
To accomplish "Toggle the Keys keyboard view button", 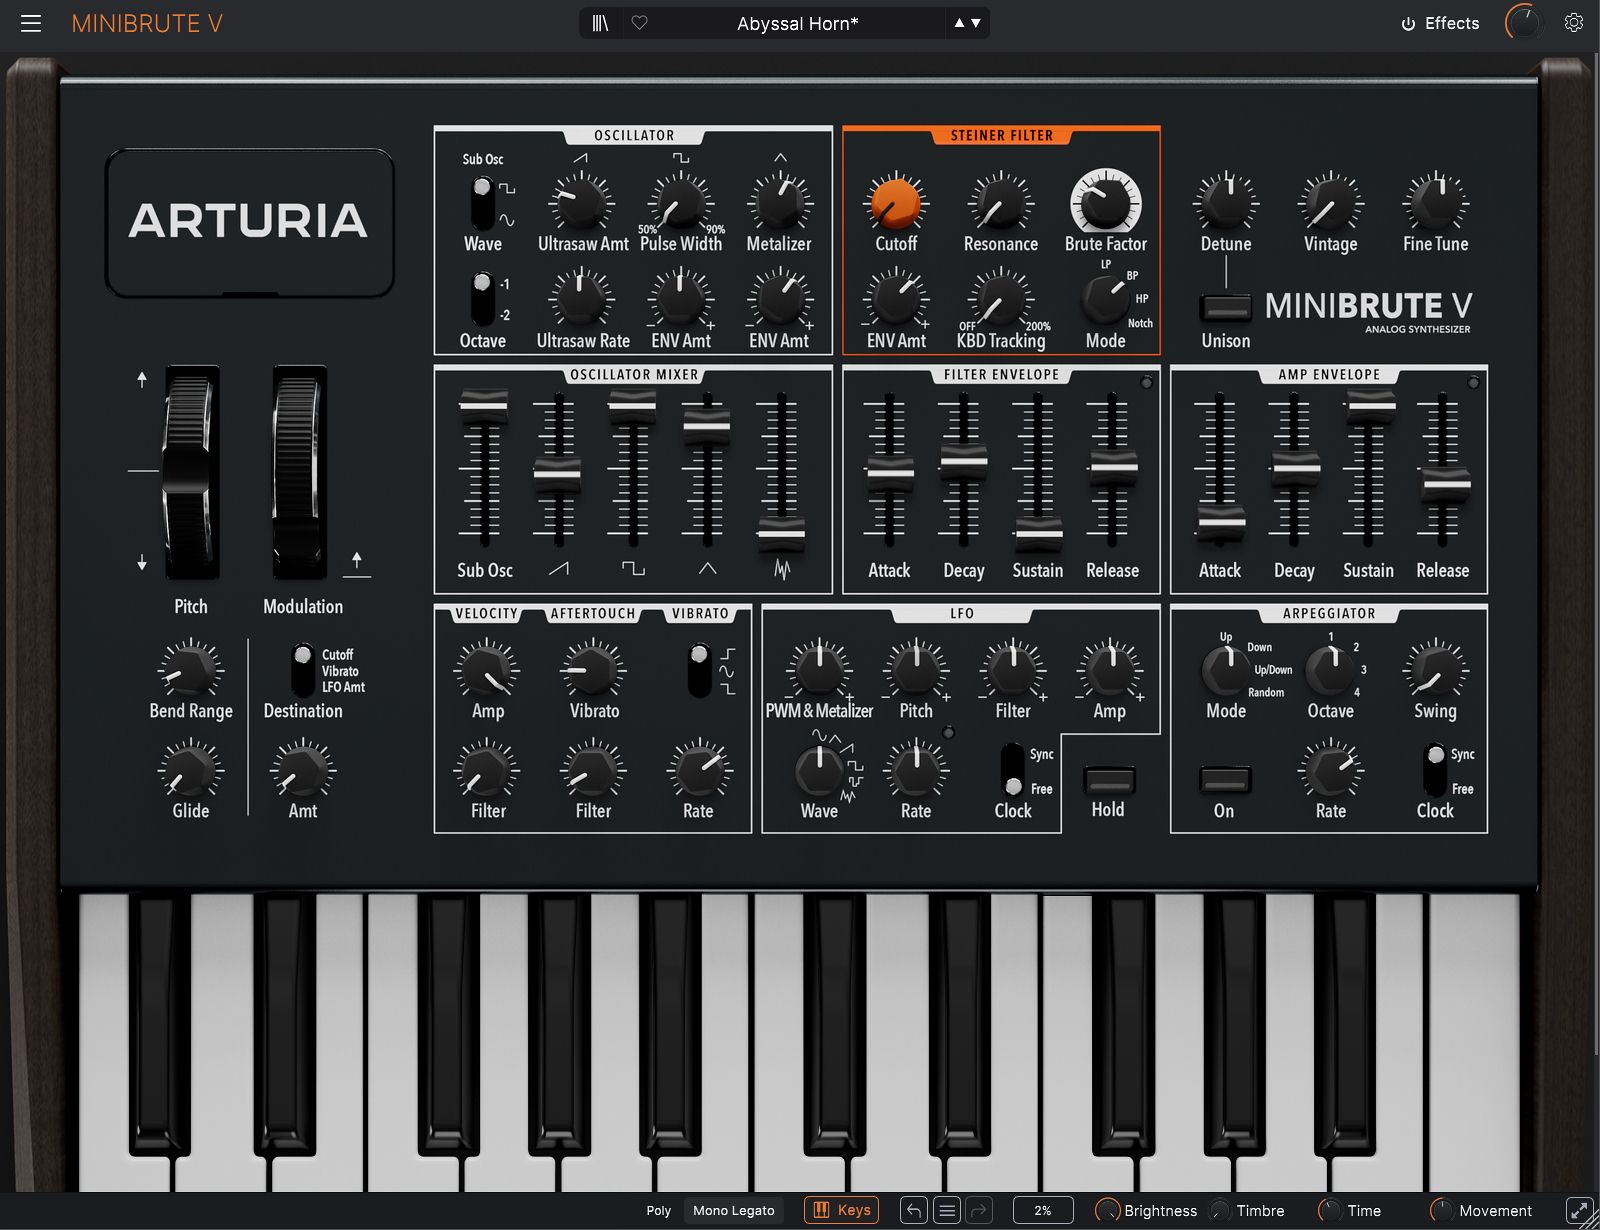I will [842, 1210].
